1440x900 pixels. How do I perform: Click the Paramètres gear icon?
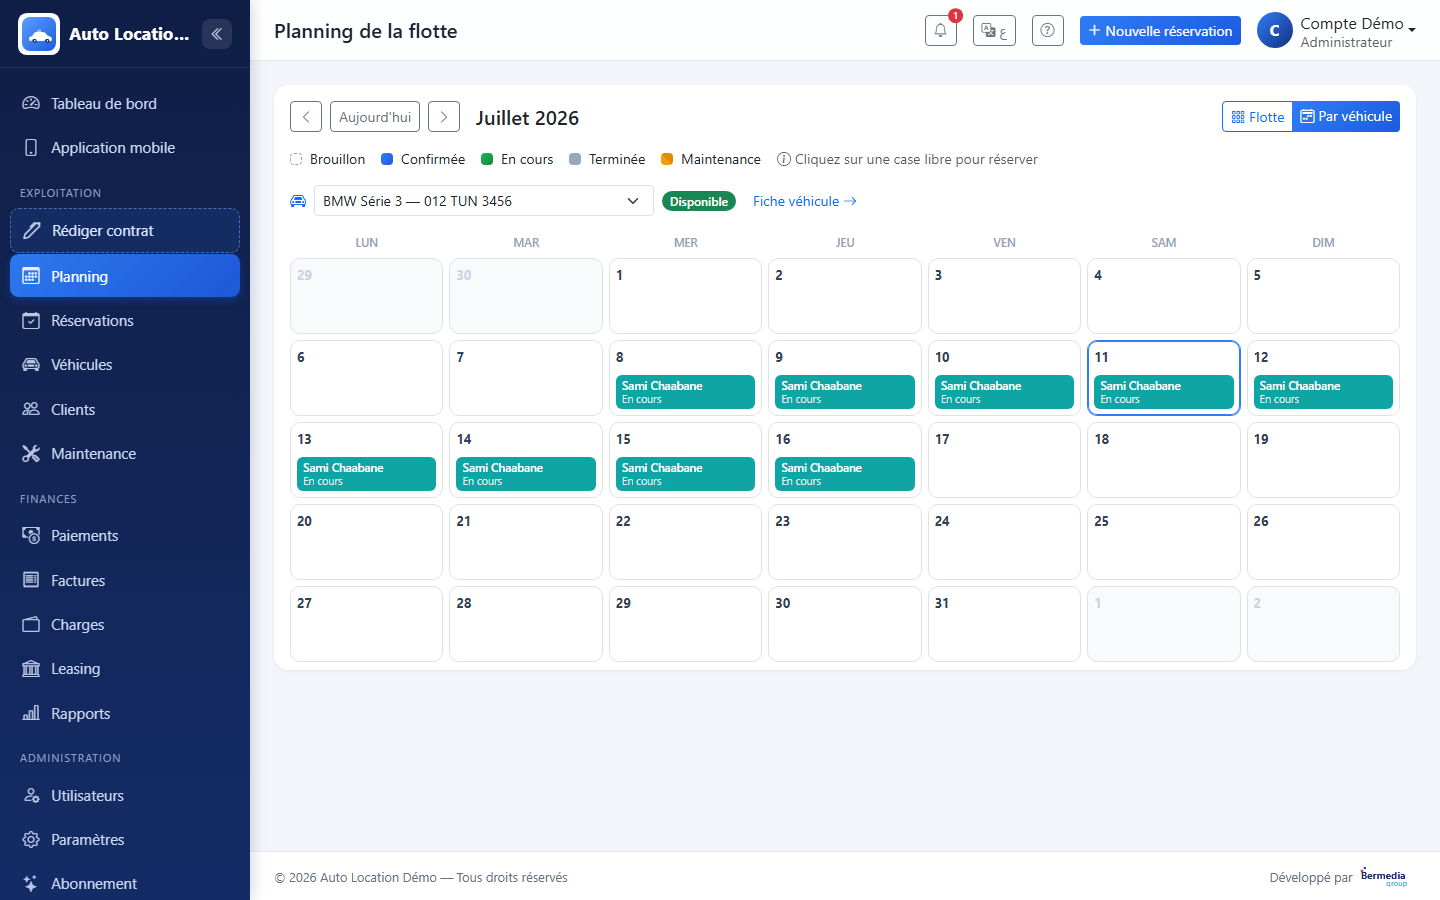(31, 839)
